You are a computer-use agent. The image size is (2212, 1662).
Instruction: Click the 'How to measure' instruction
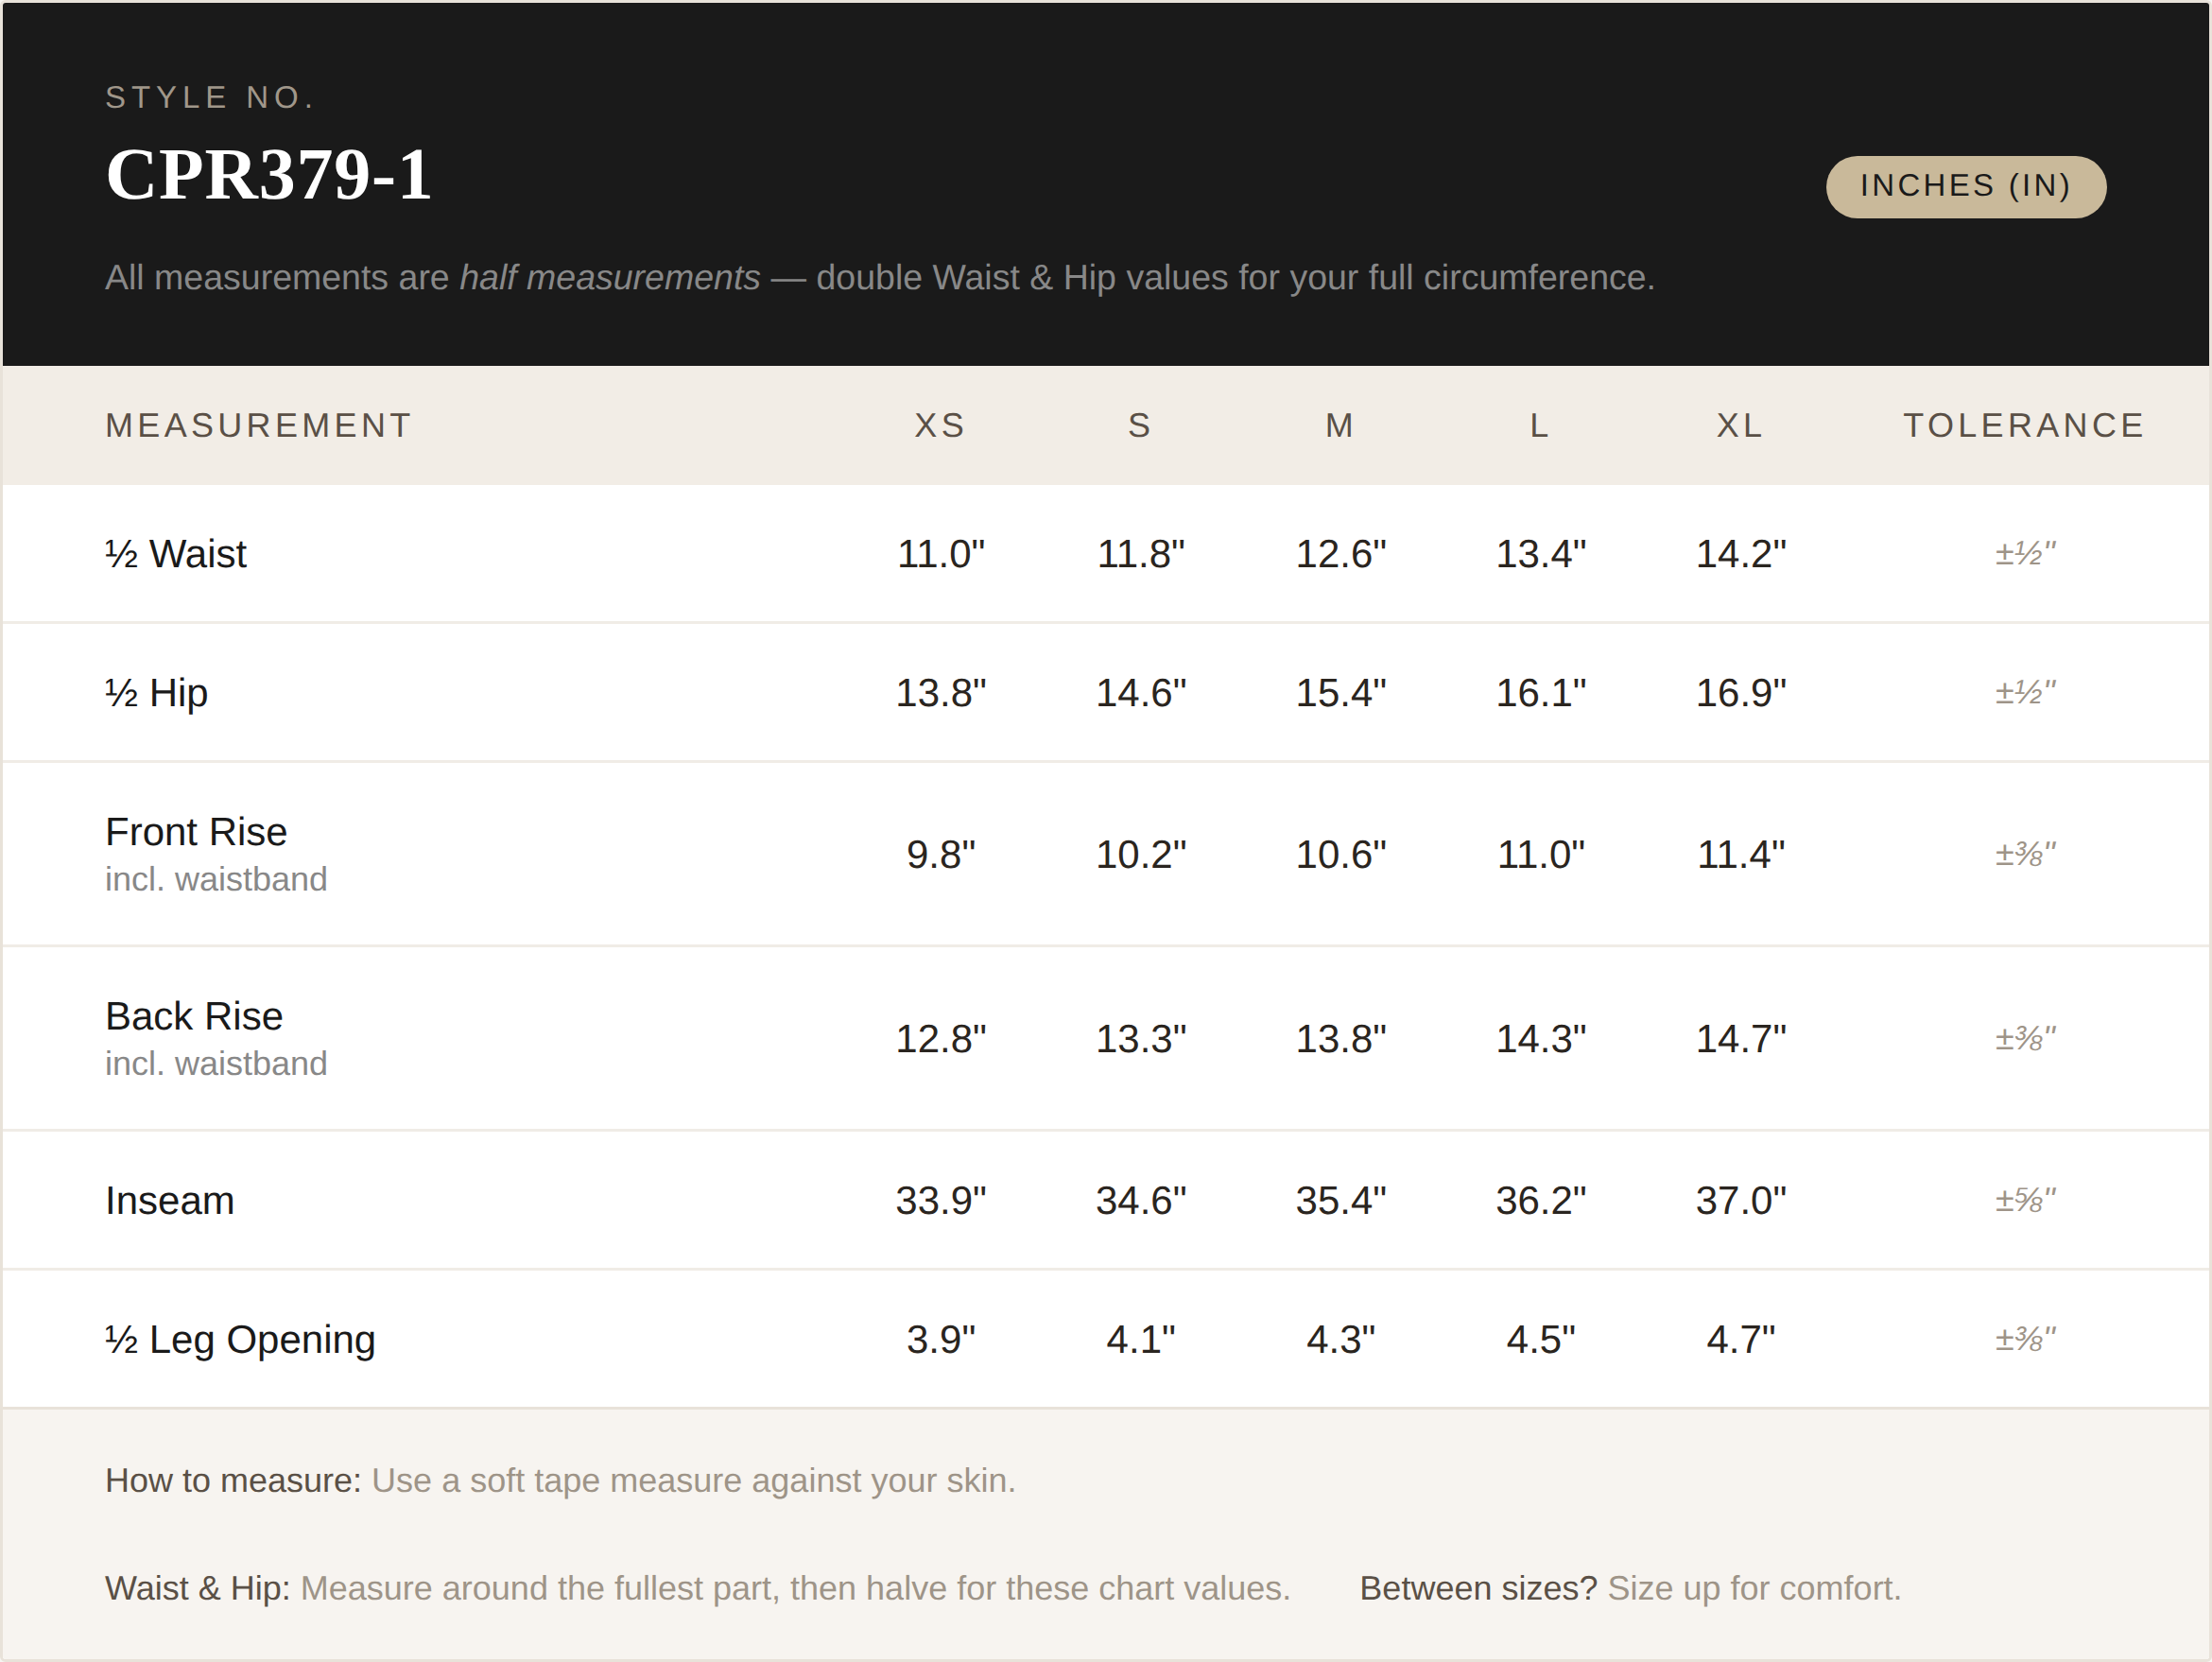560,1481
